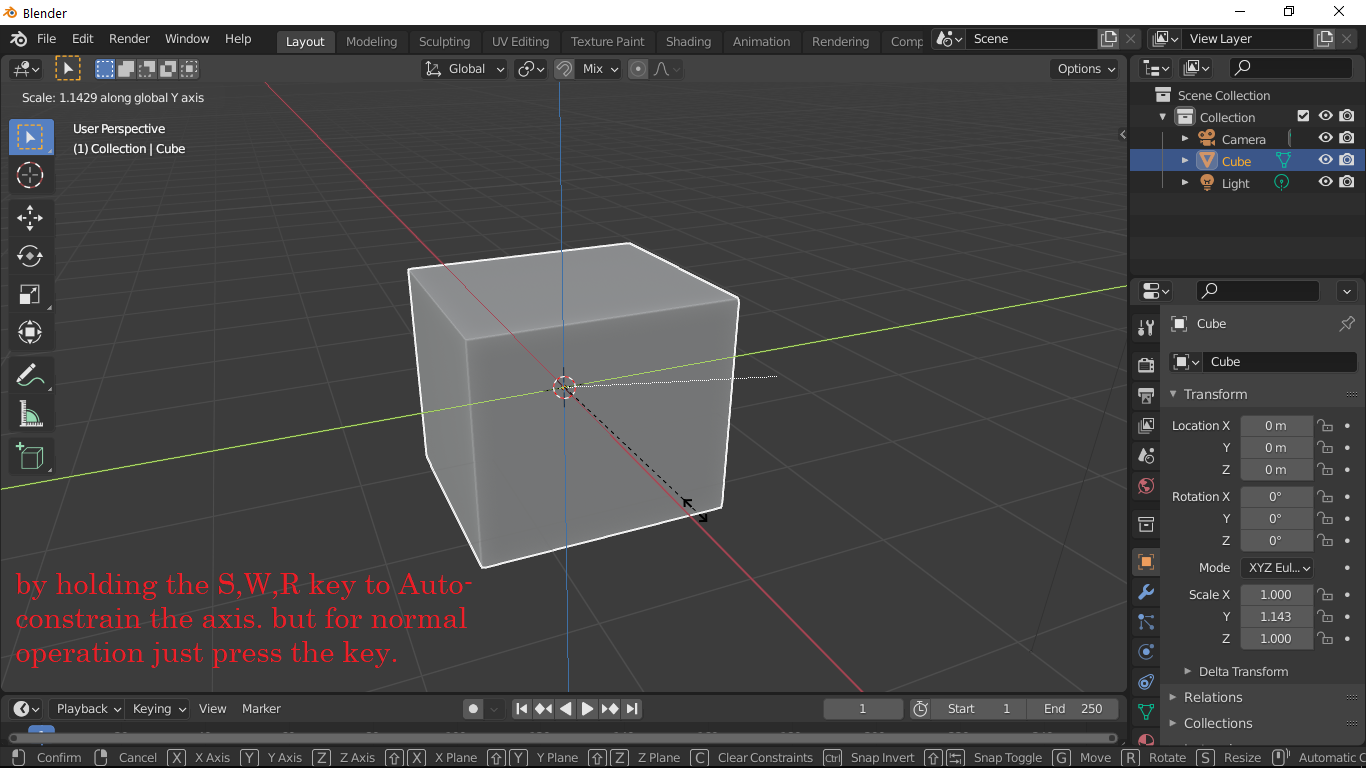The width and height of the screenshot is (1366, 768).
Task: Open the World properties tab
Action: [1146, 486]
